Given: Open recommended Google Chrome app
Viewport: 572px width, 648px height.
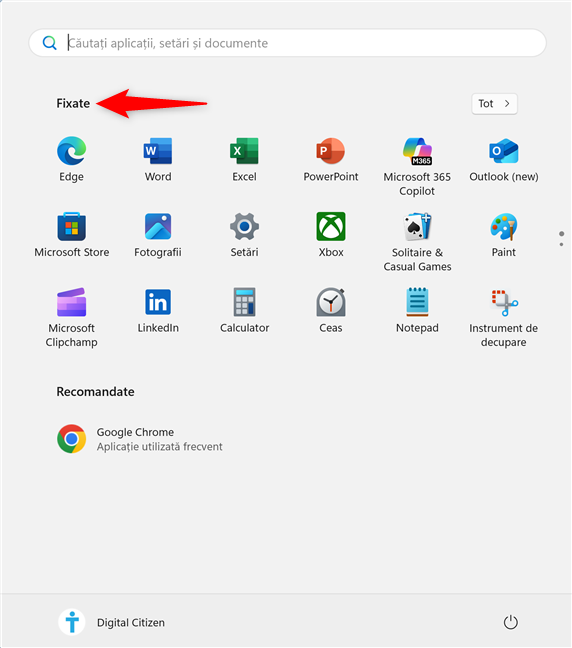Looking at the screenshot, I should pyautogui.click(x=140, y=439).
